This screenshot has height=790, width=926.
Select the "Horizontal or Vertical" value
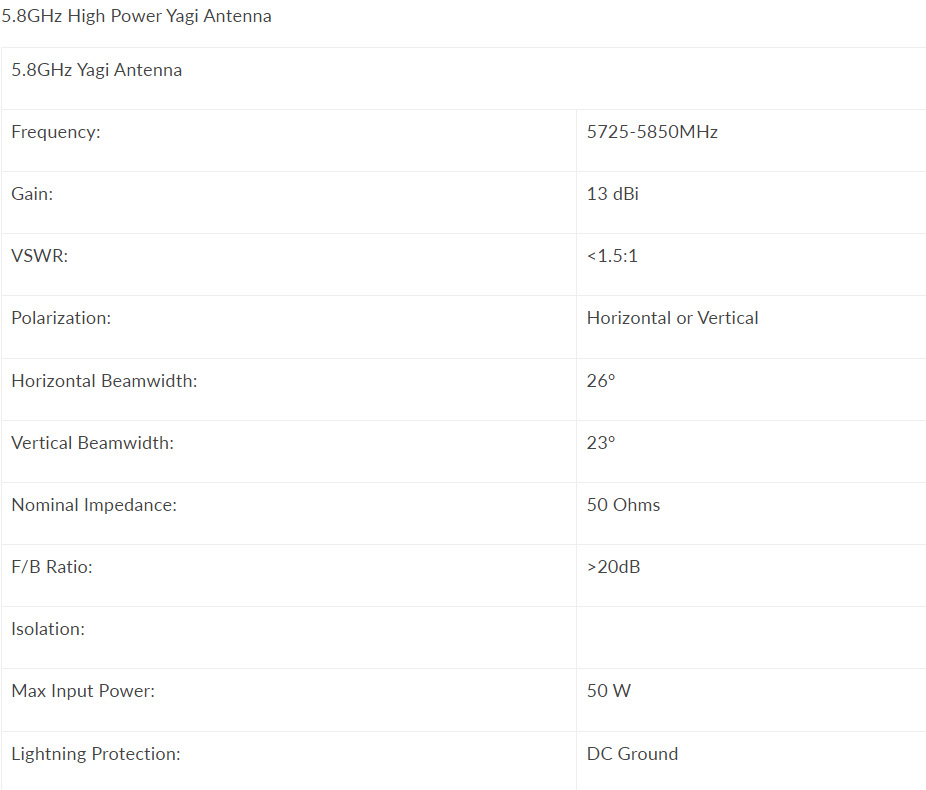[672, 318]
